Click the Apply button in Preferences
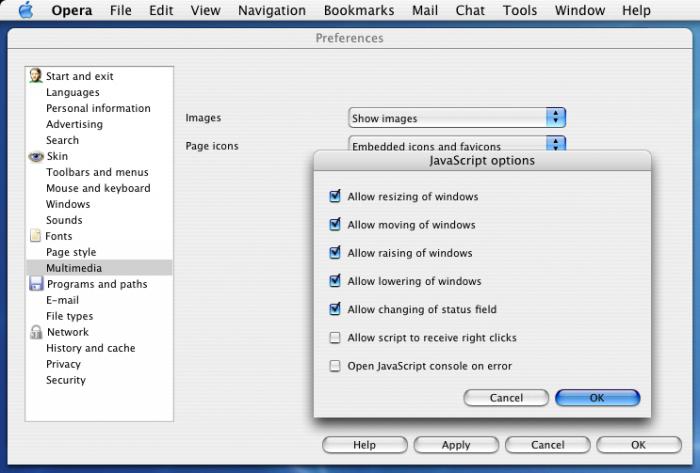This screenshot has width=700, height=473. [456, 445]
